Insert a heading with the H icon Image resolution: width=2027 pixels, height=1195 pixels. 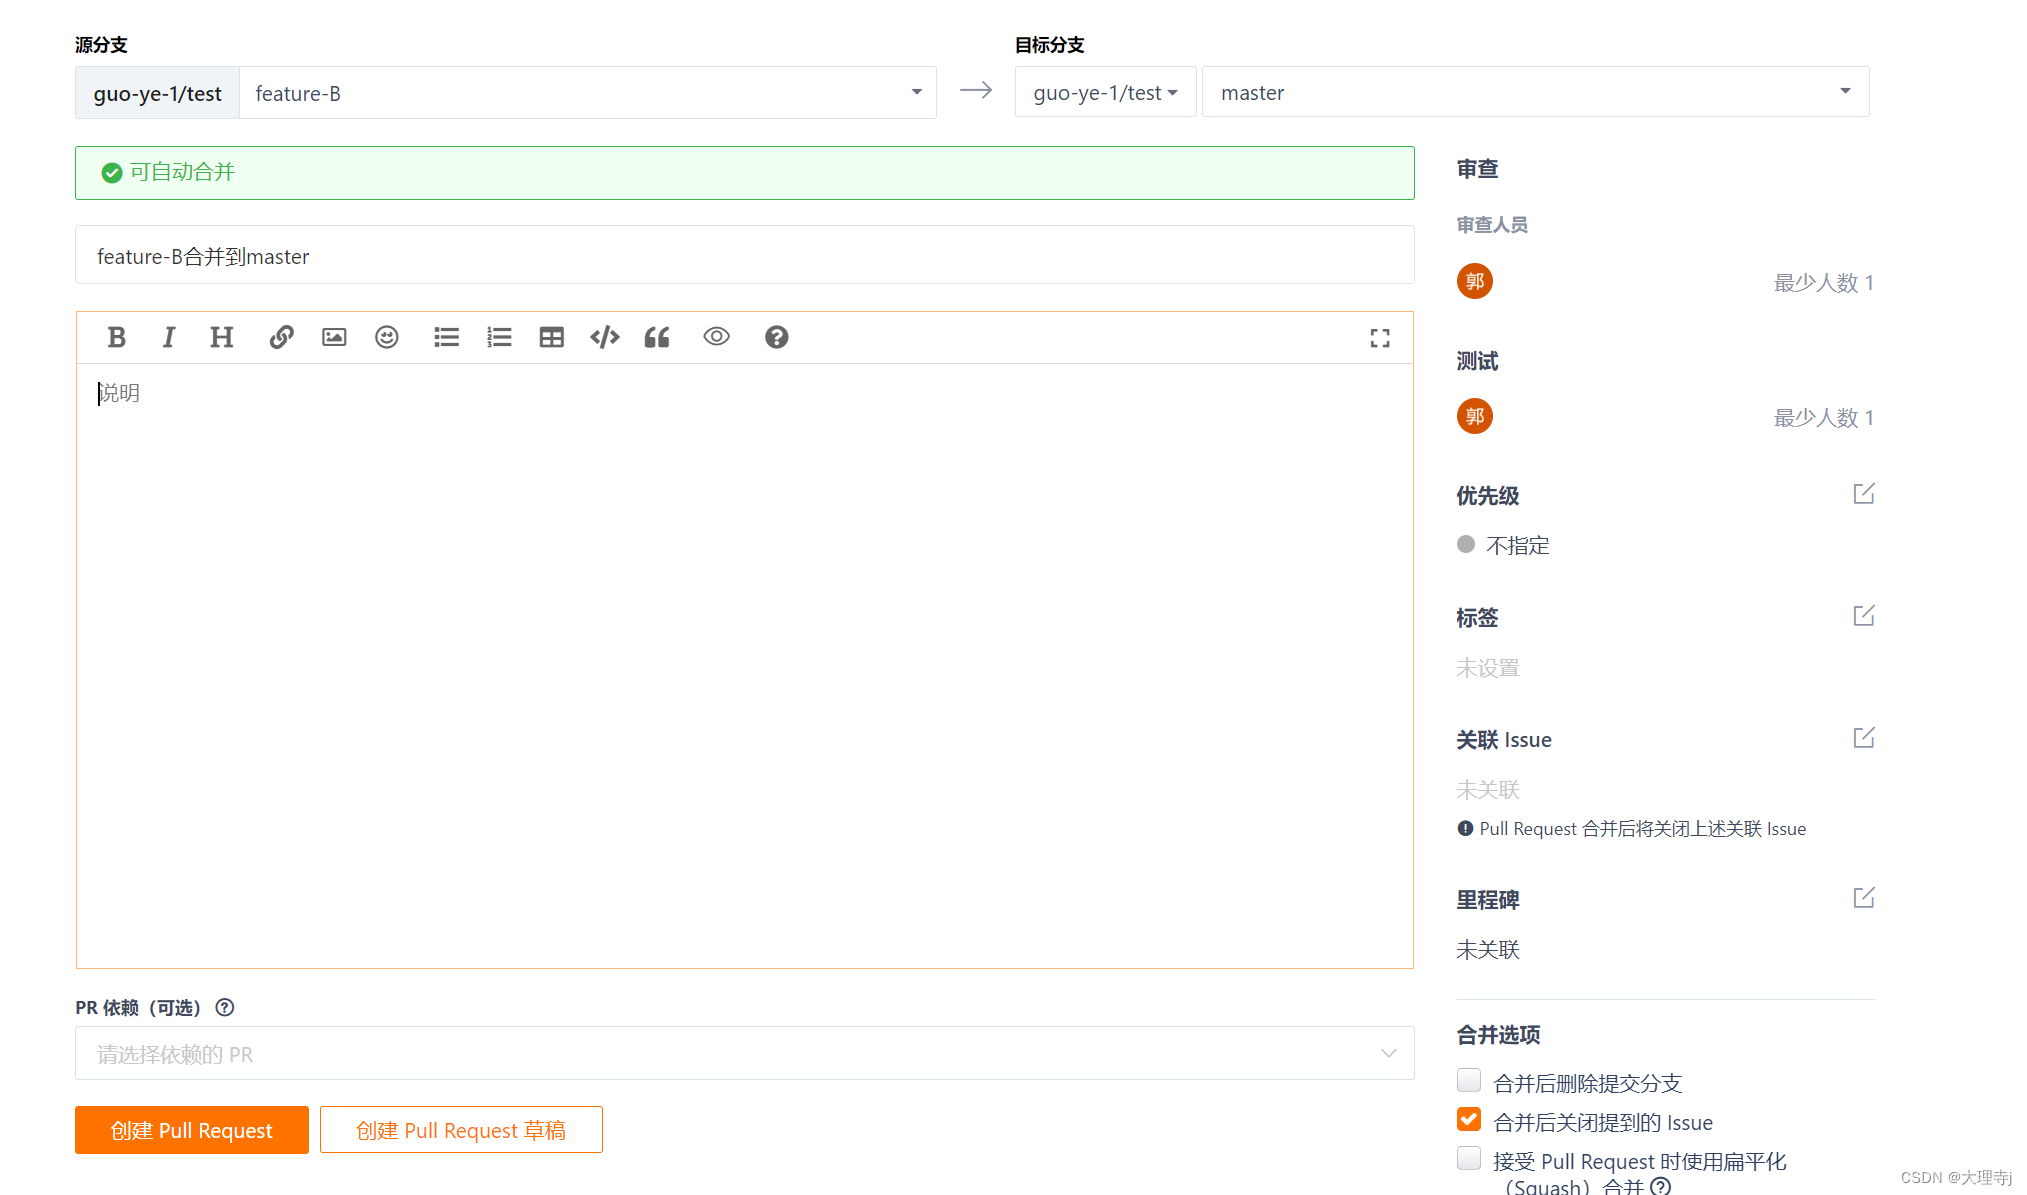(x=221, y=338)
